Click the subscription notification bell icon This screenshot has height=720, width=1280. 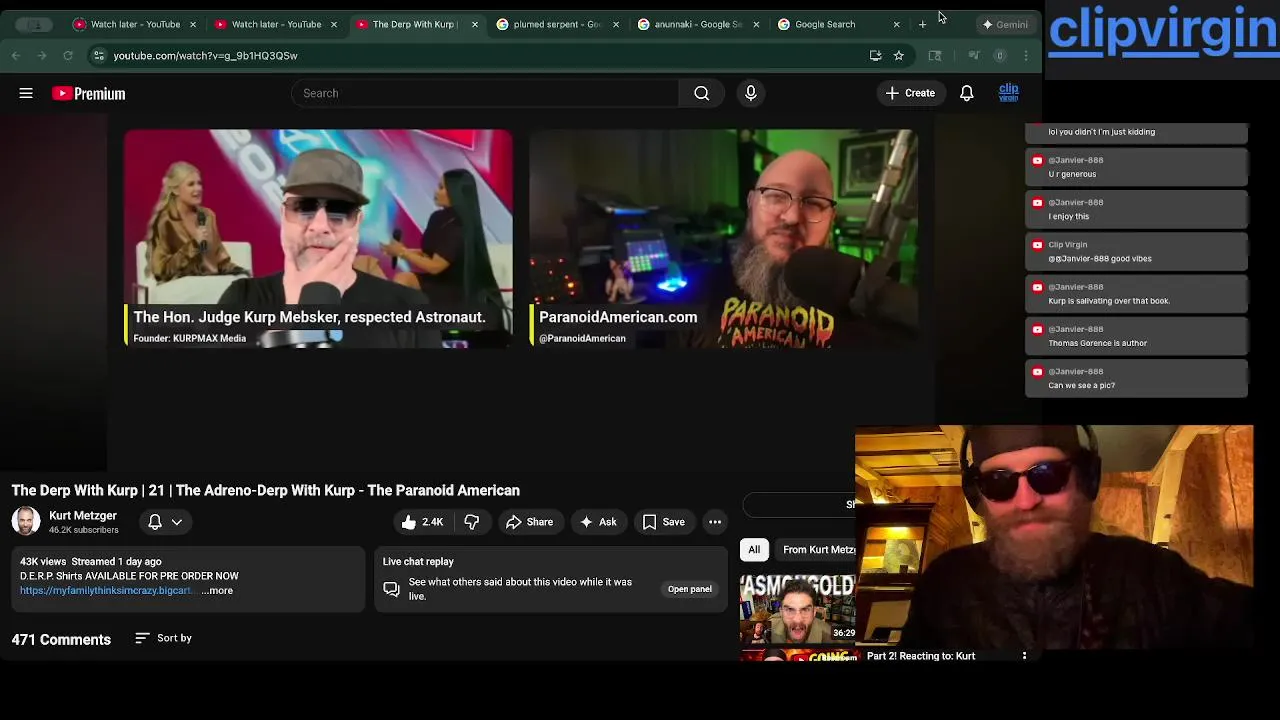[x=155, y=522]
